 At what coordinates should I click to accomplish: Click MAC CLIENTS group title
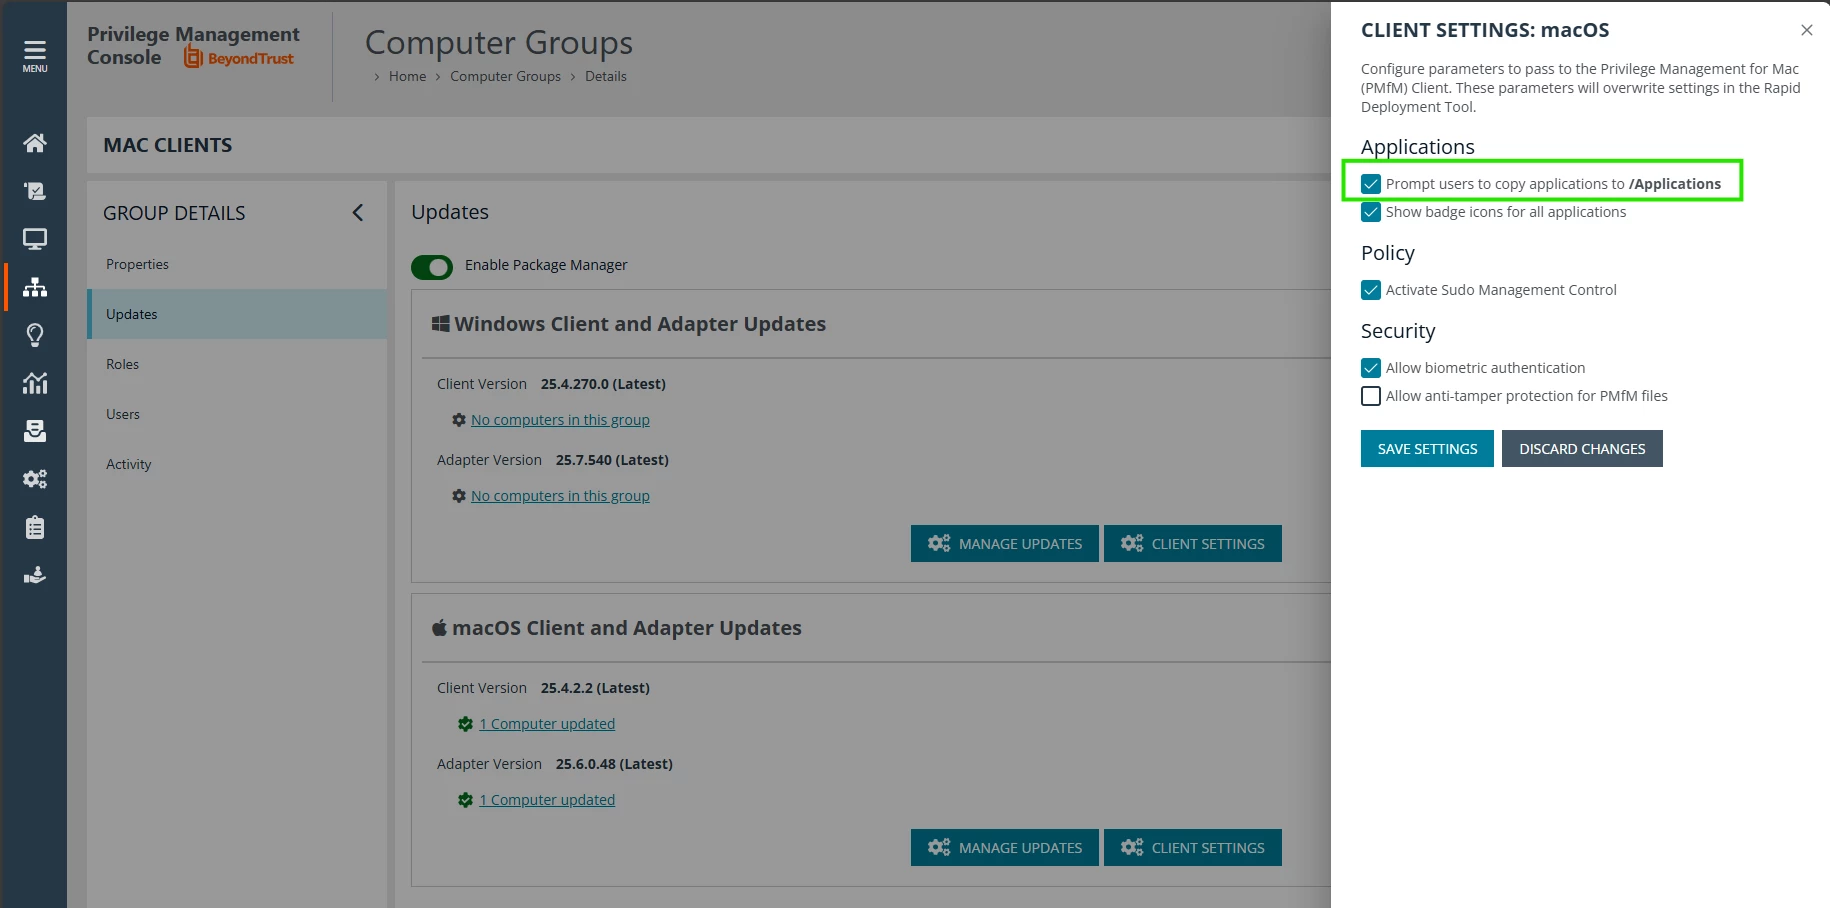point(168,145)
